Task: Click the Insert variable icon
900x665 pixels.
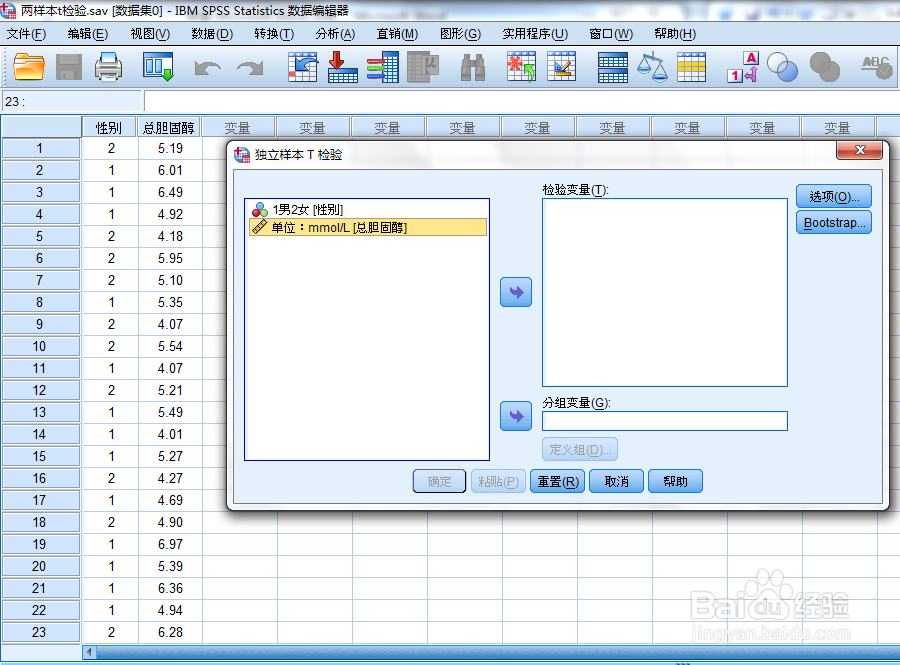Action: tap(561, 67)
